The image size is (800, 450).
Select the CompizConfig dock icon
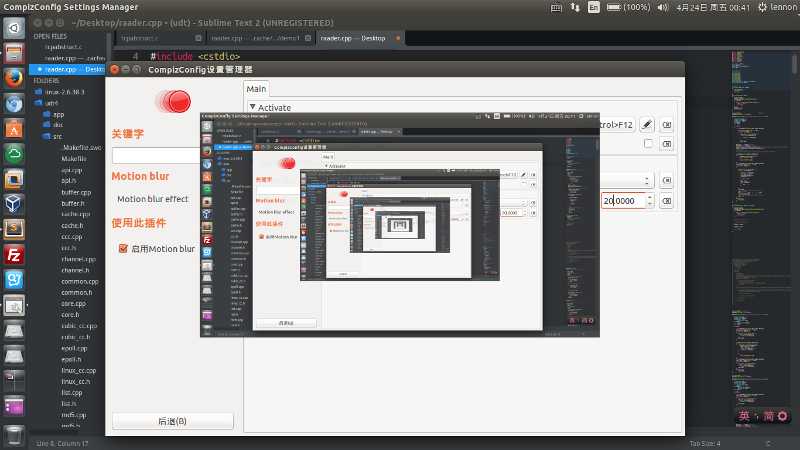point(14,306)
